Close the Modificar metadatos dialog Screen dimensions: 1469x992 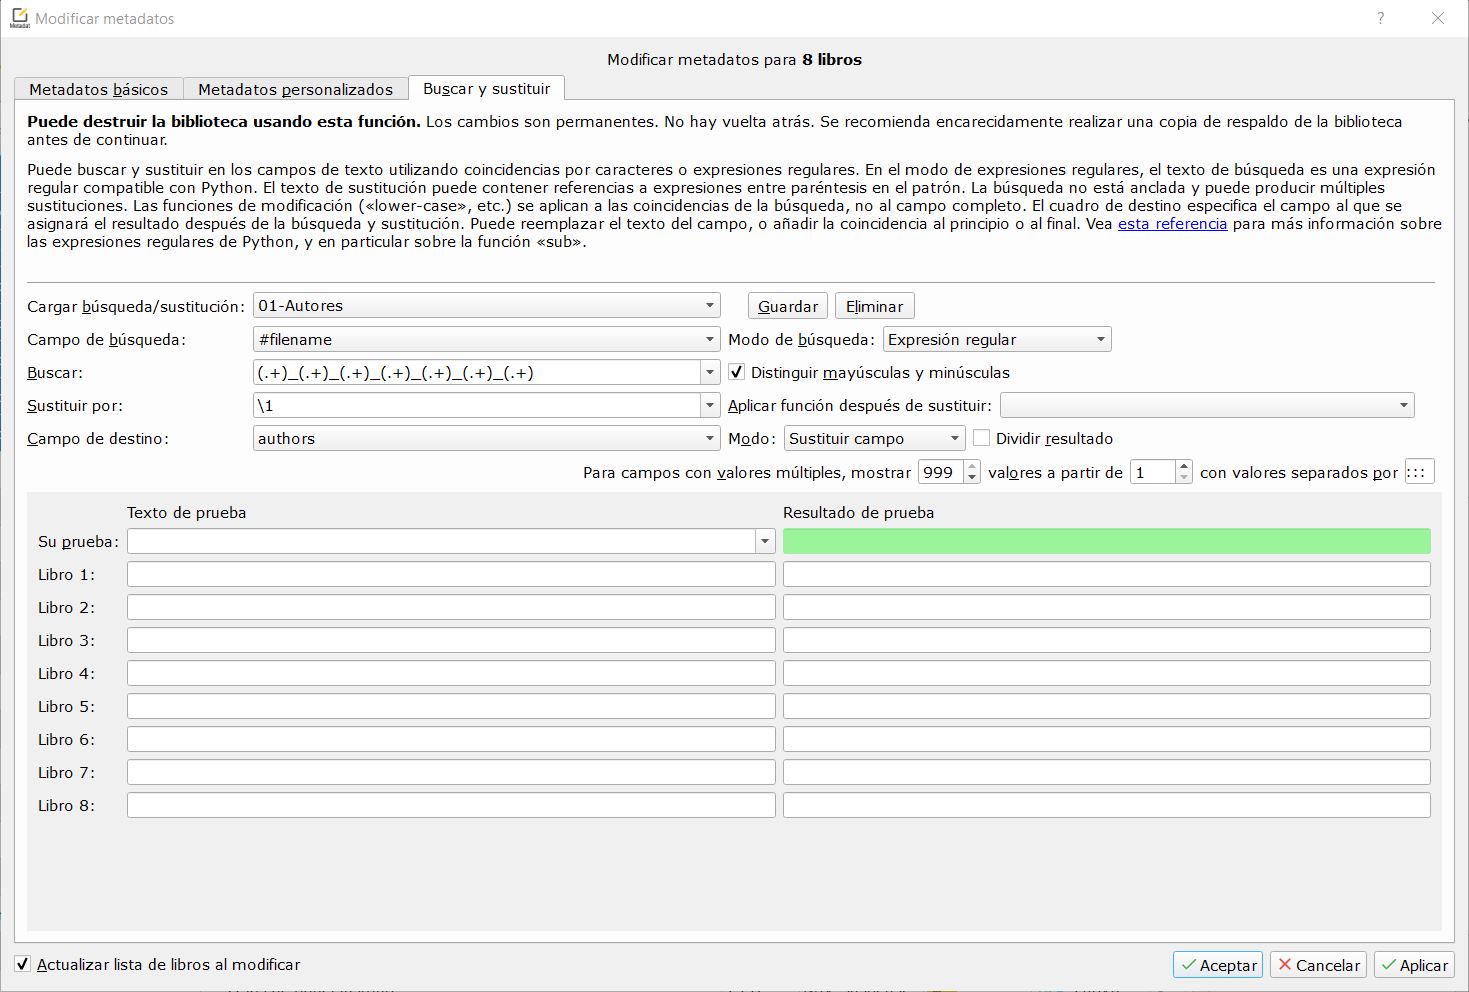(x=1438, y=18)
